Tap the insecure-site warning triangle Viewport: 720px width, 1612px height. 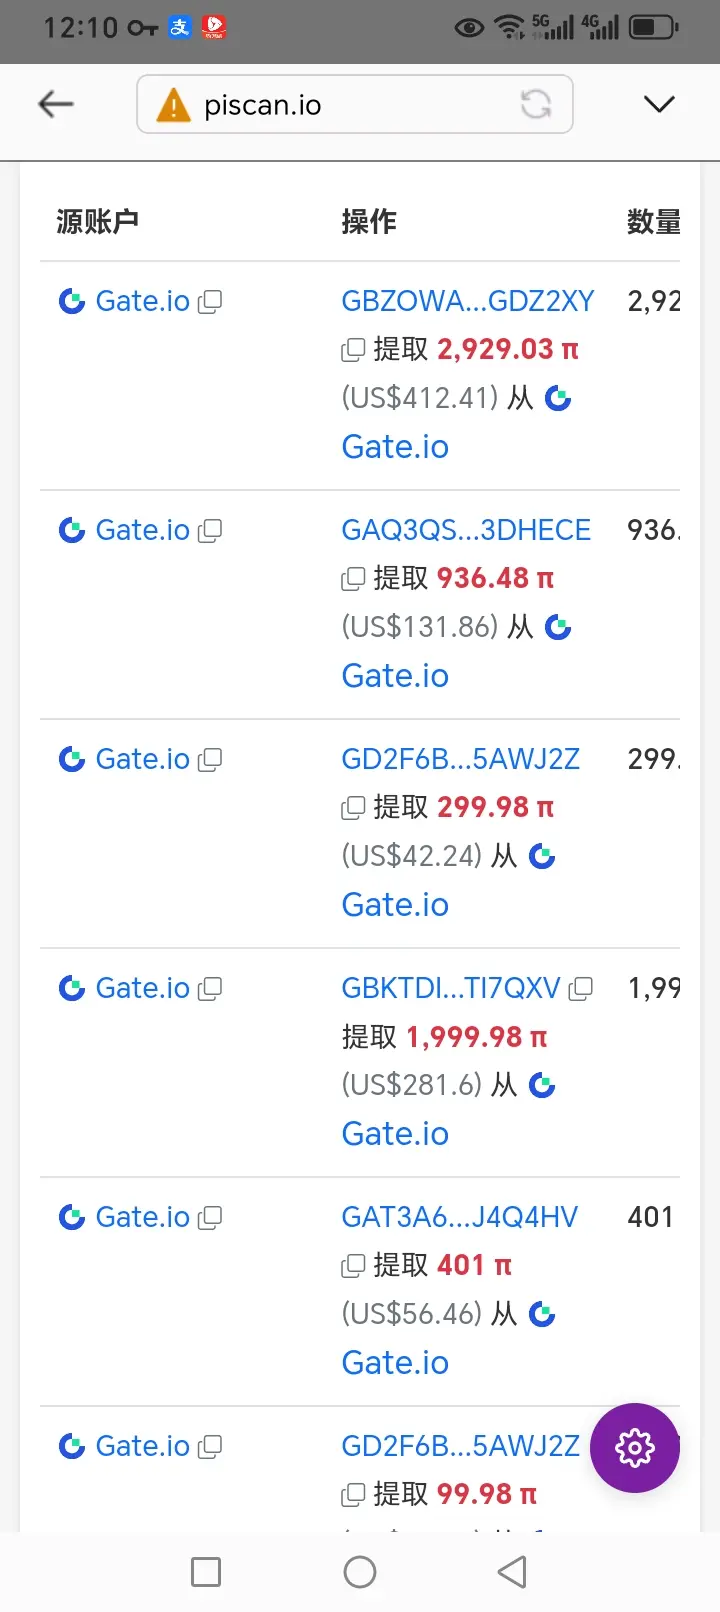point(173,105)
